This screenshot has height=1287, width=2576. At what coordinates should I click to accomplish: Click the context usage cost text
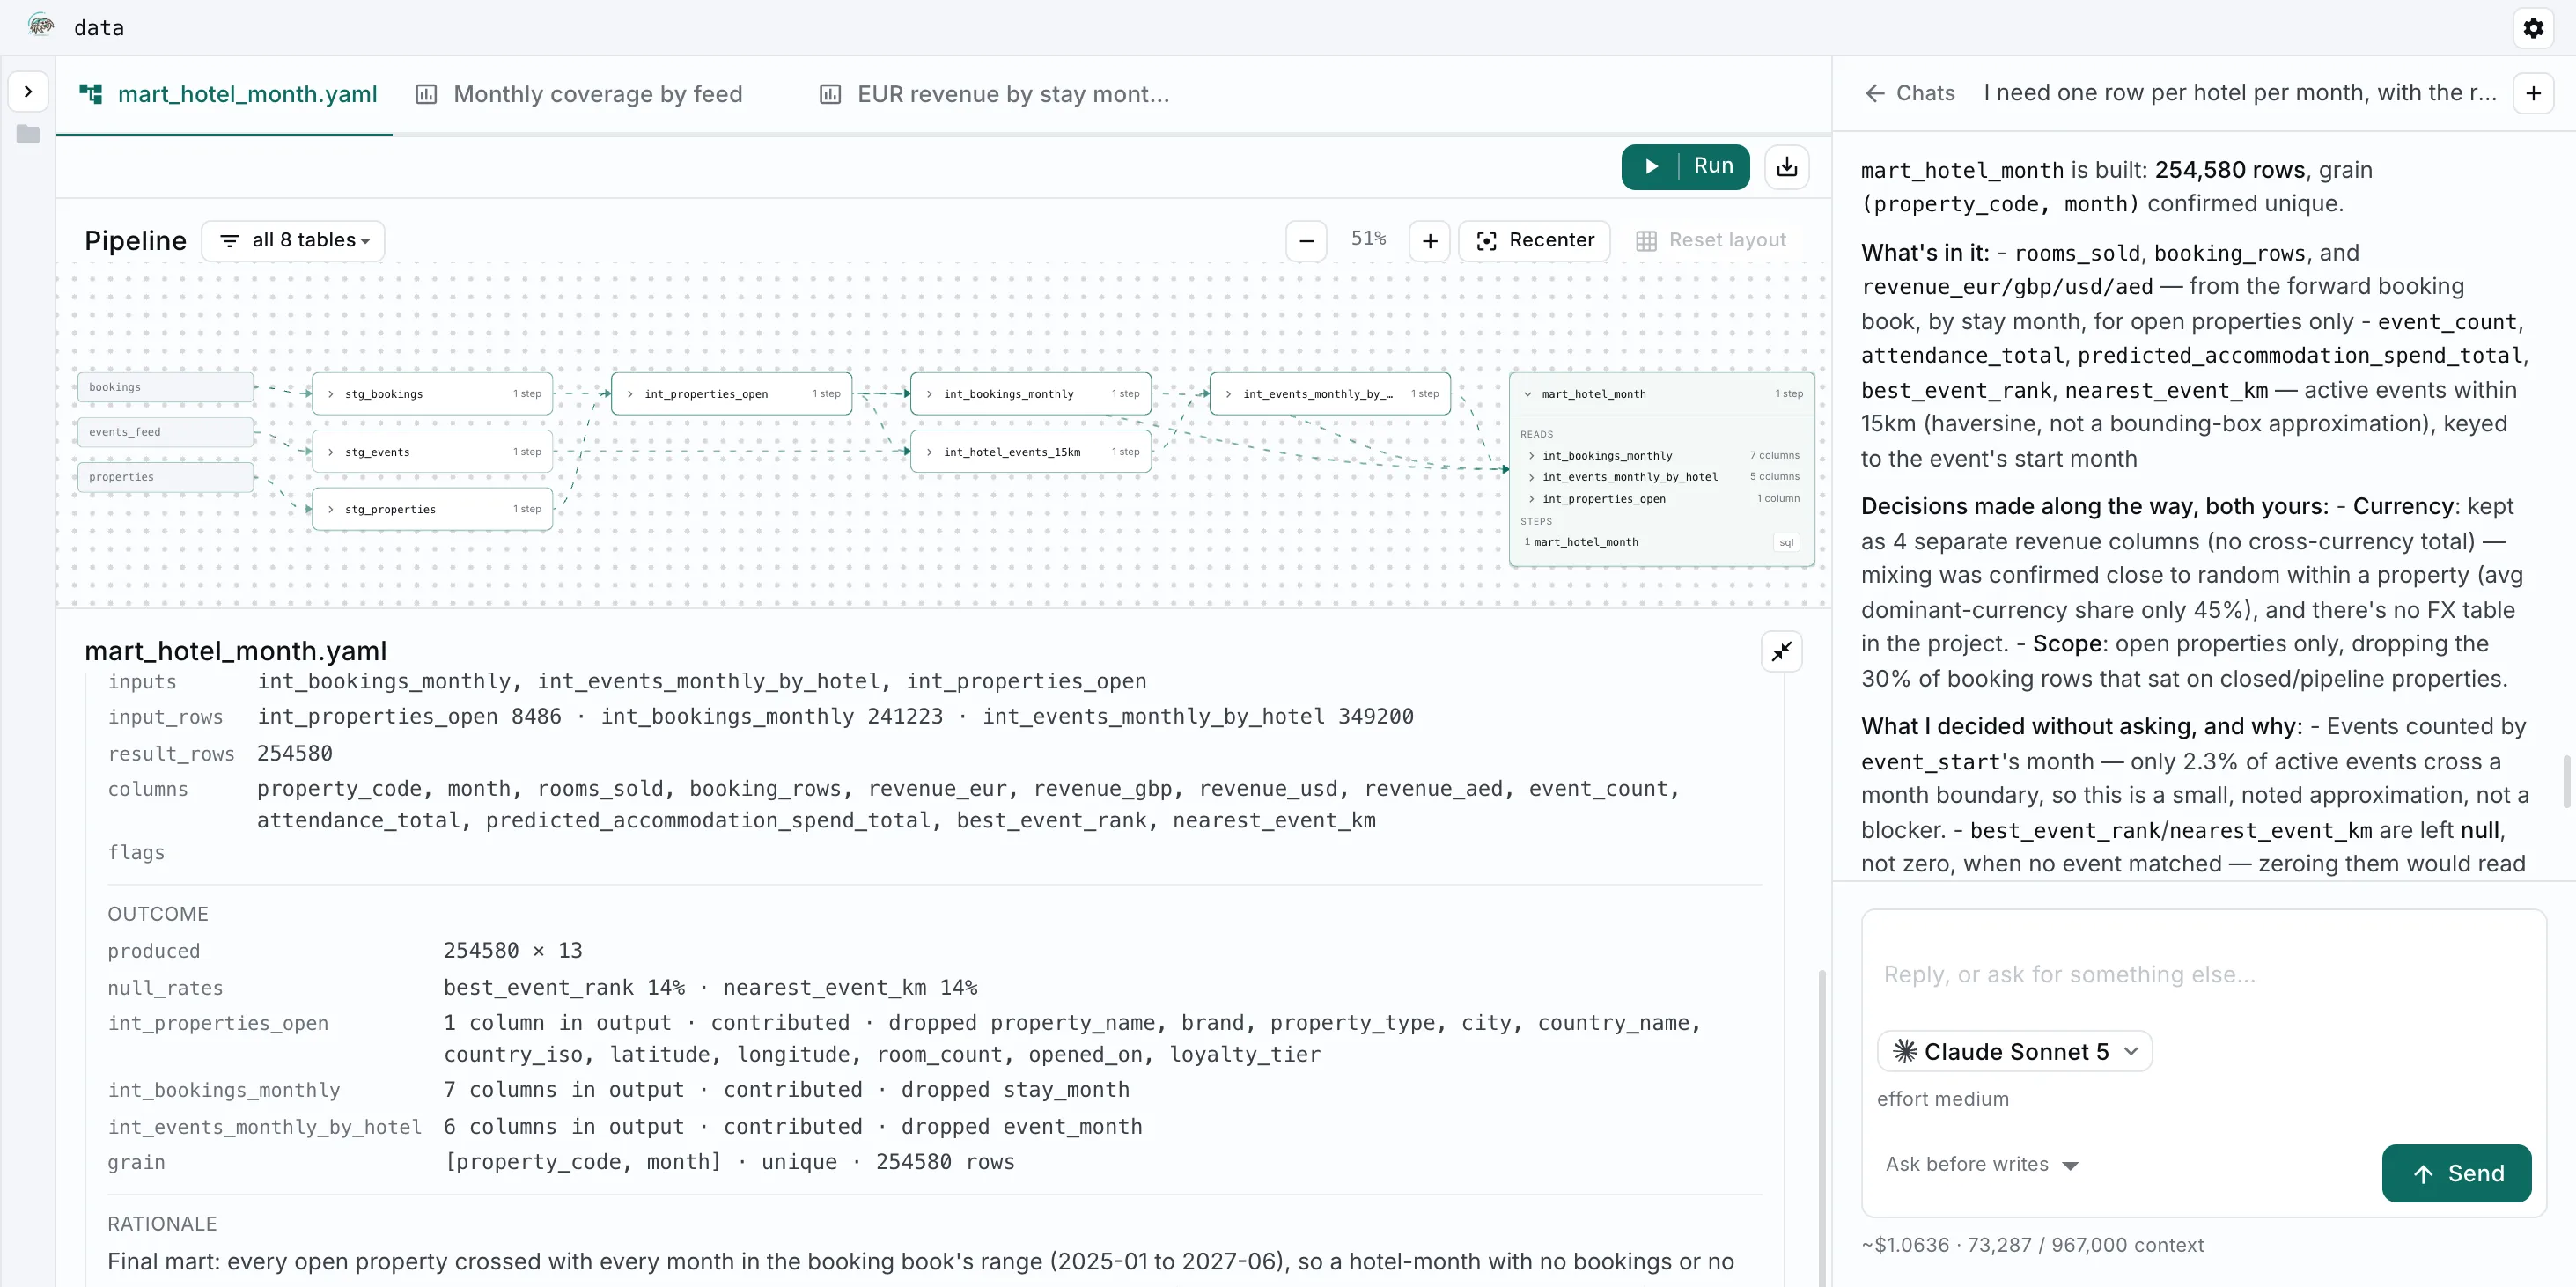(2032, 1245)
